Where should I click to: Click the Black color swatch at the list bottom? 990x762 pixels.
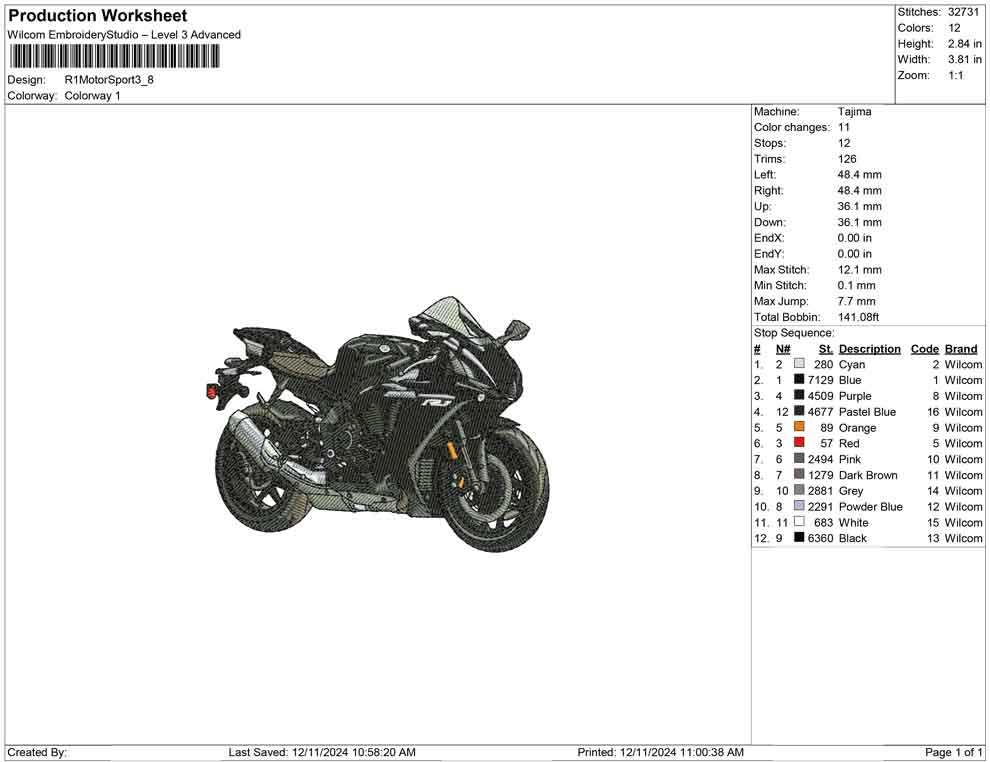click(x=798, y=538)
